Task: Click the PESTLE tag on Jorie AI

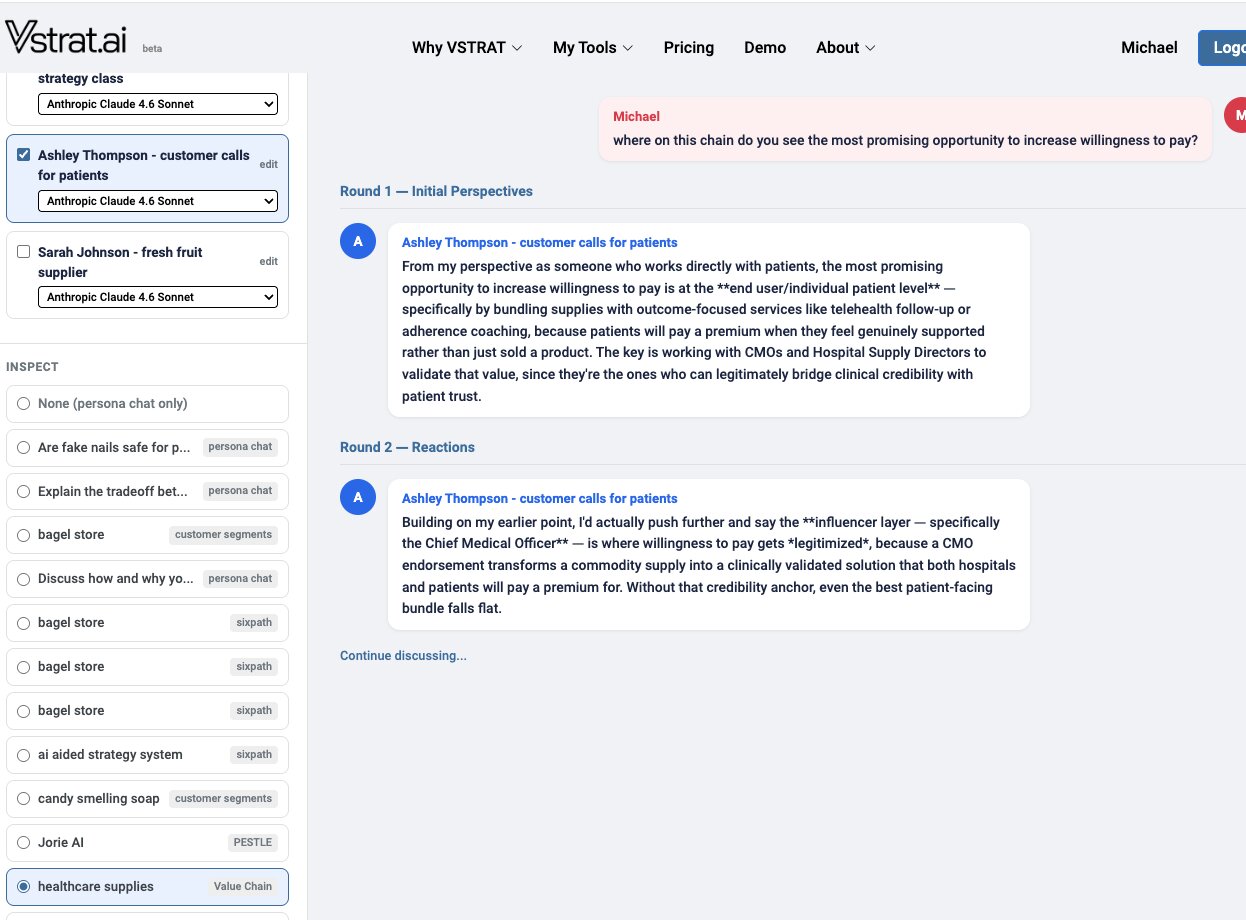Action: point(252,843)
